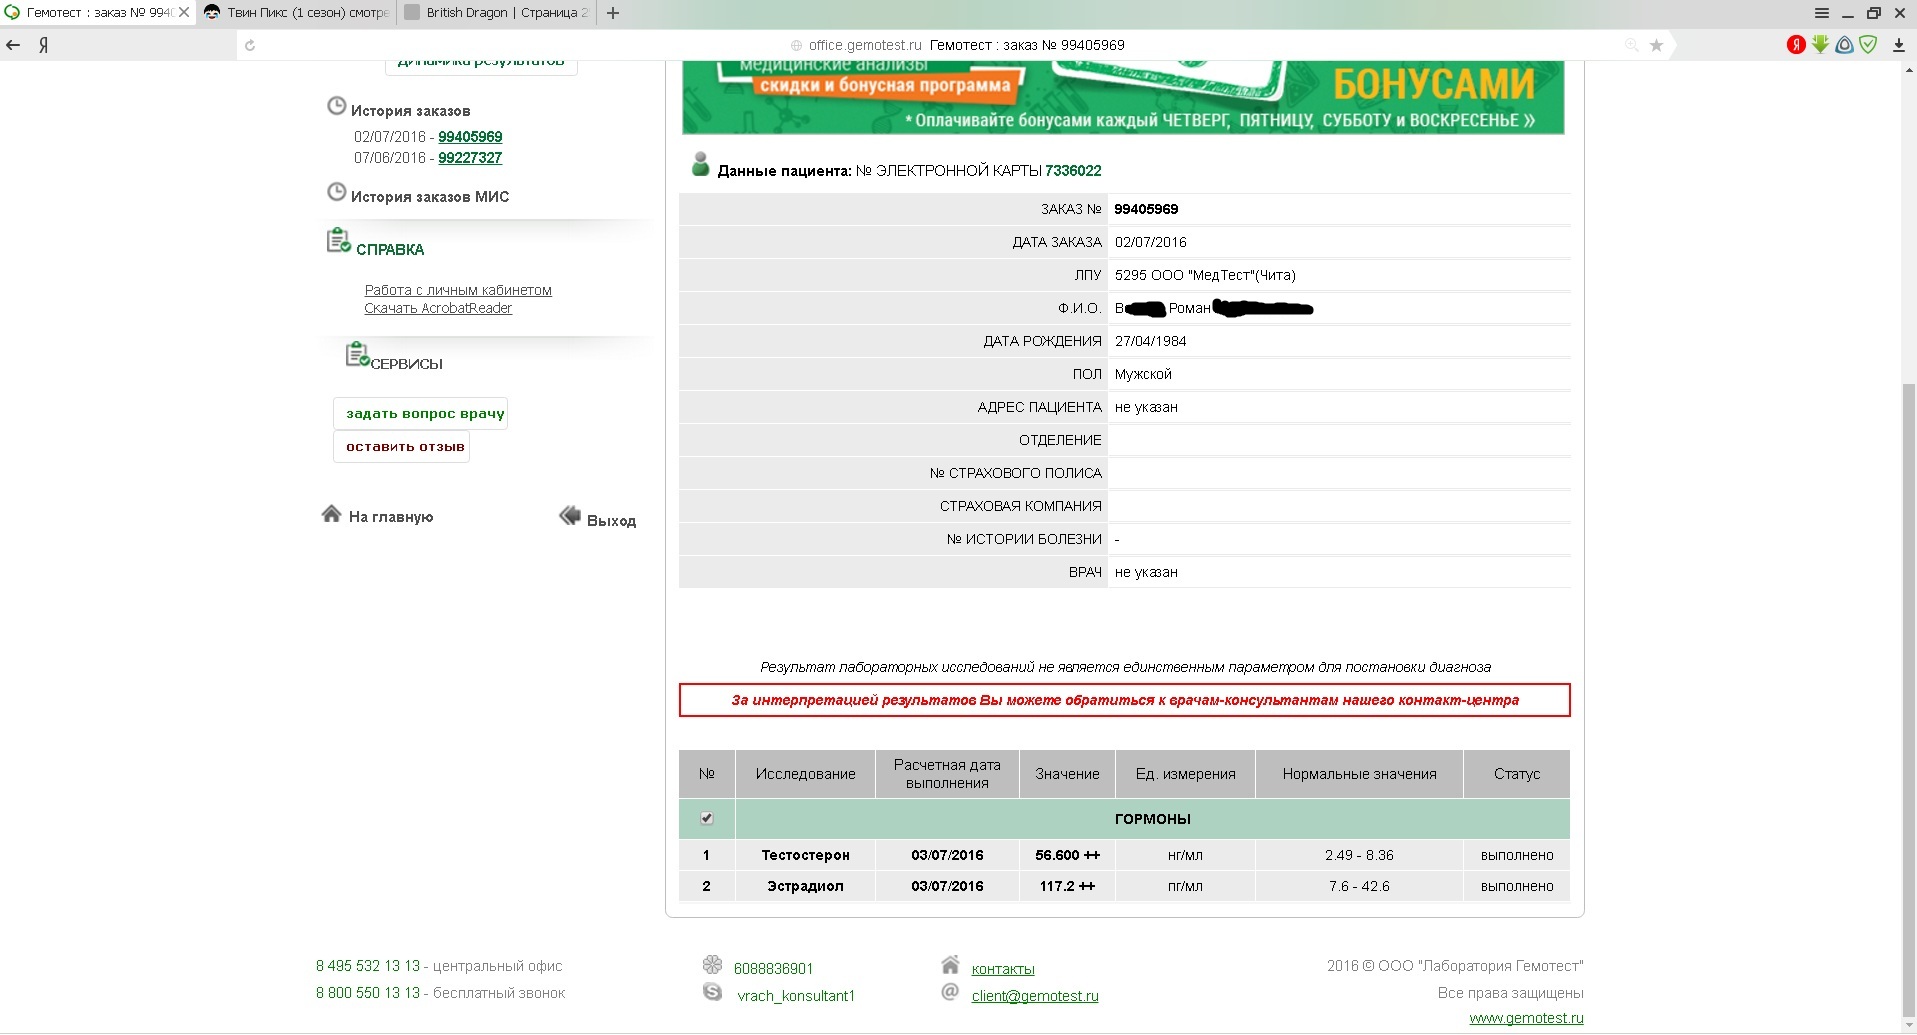Open the downloads arrow icon
The width and height of the screenshot is (1917, 1035).
[1898, 45]
